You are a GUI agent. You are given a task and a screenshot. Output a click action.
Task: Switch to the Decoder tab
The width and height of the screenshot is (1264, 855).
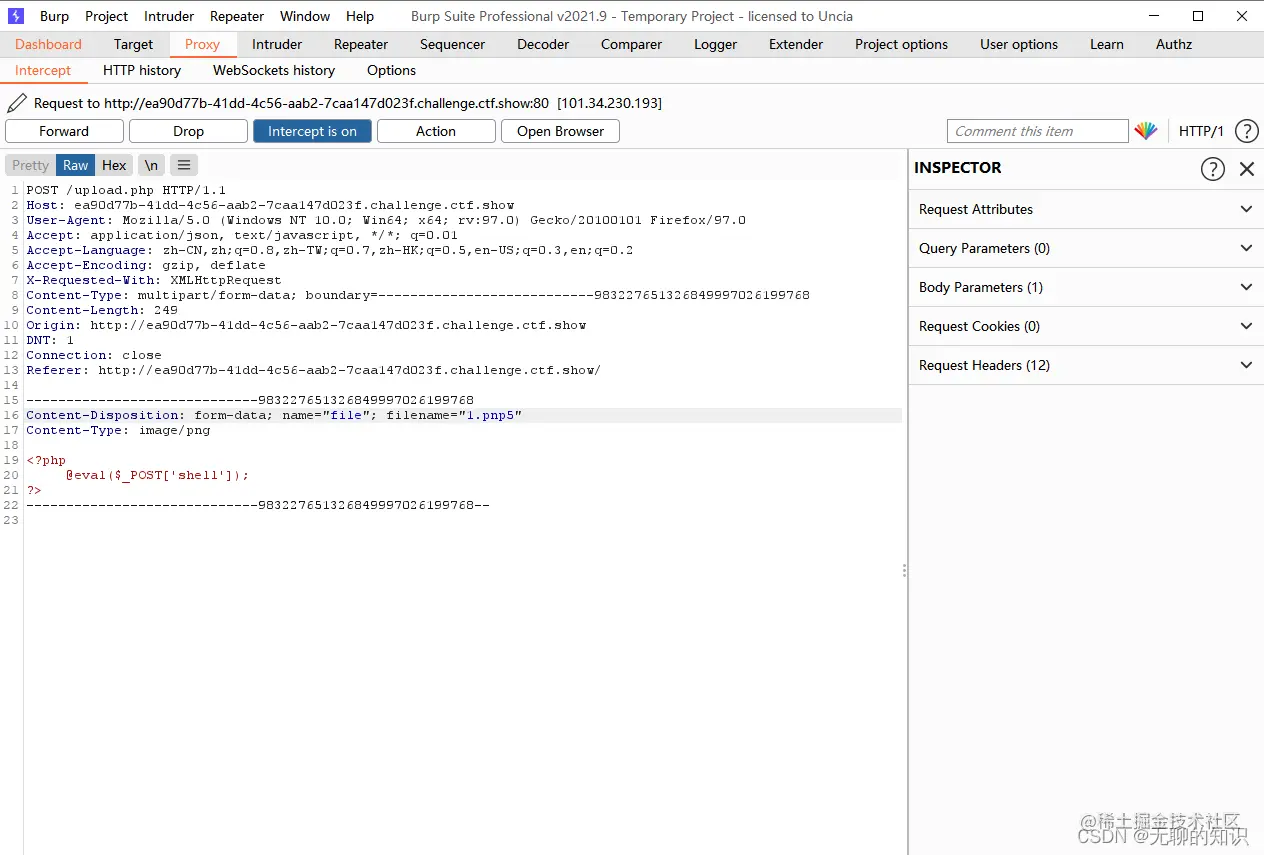pyautogui.click(x=543, y=44)
